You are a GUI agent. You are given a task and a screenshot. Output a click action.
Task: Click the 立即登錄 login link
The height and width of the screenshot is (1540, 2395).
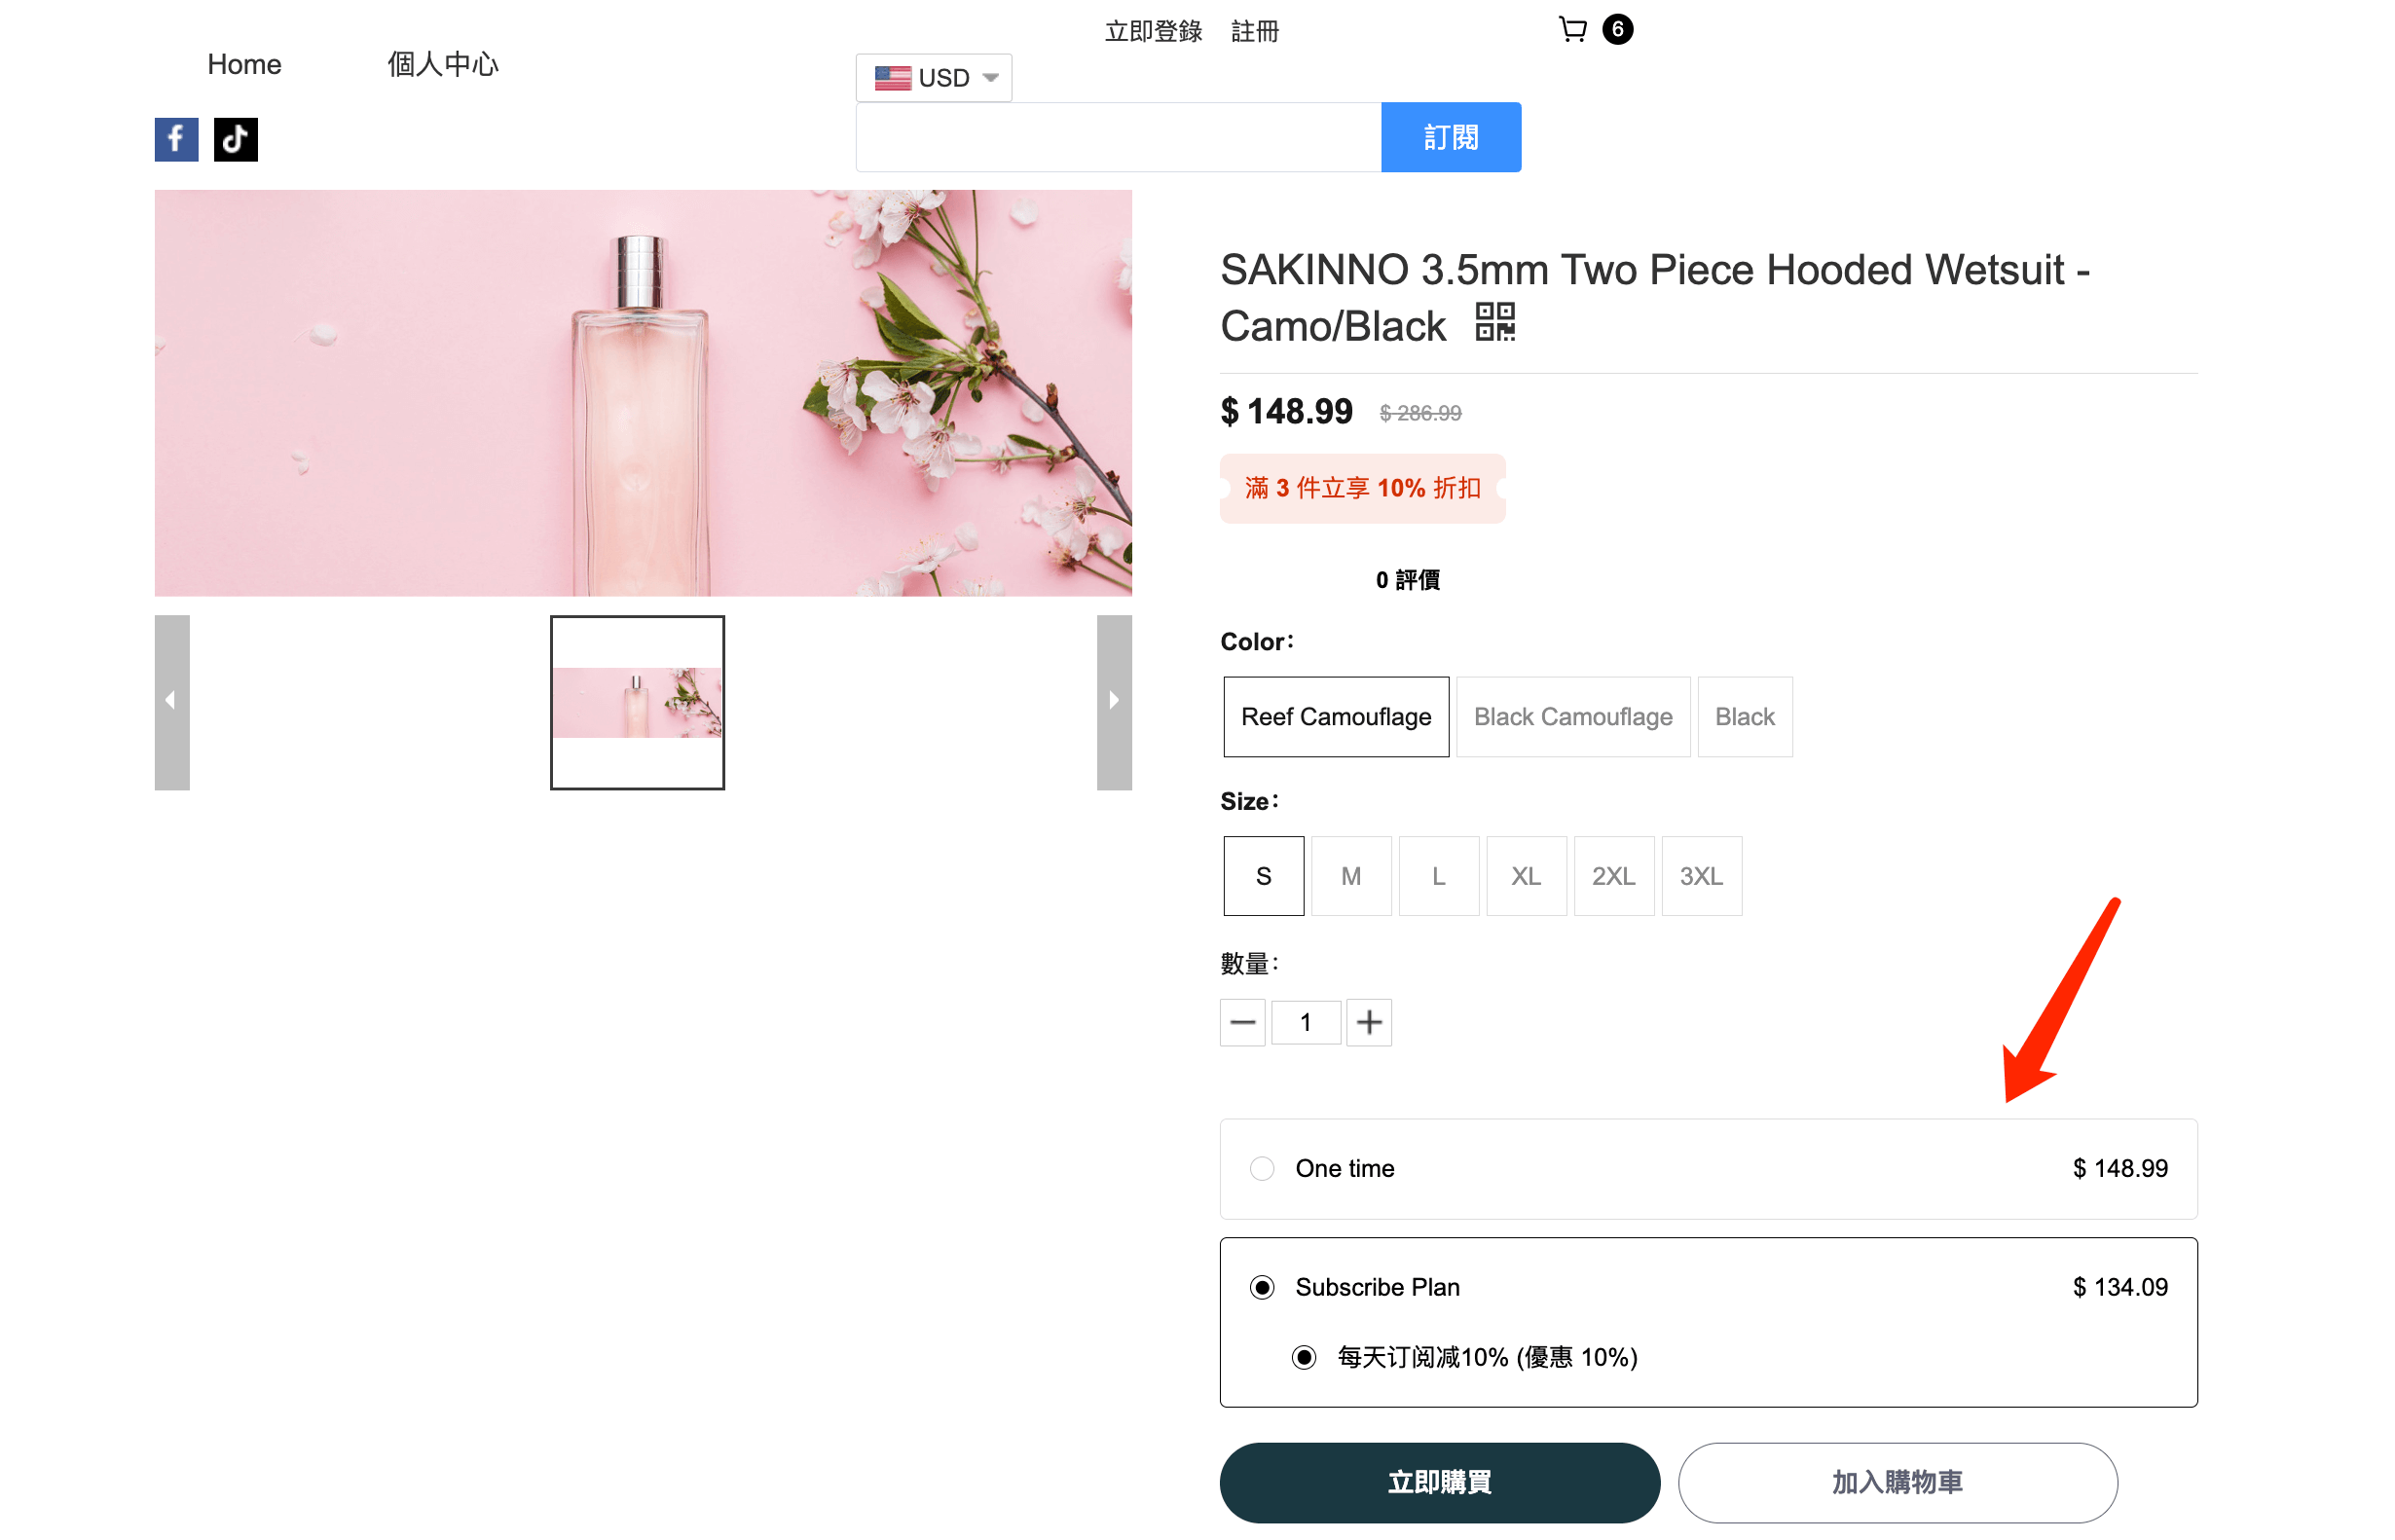[x=1153, y=32]
